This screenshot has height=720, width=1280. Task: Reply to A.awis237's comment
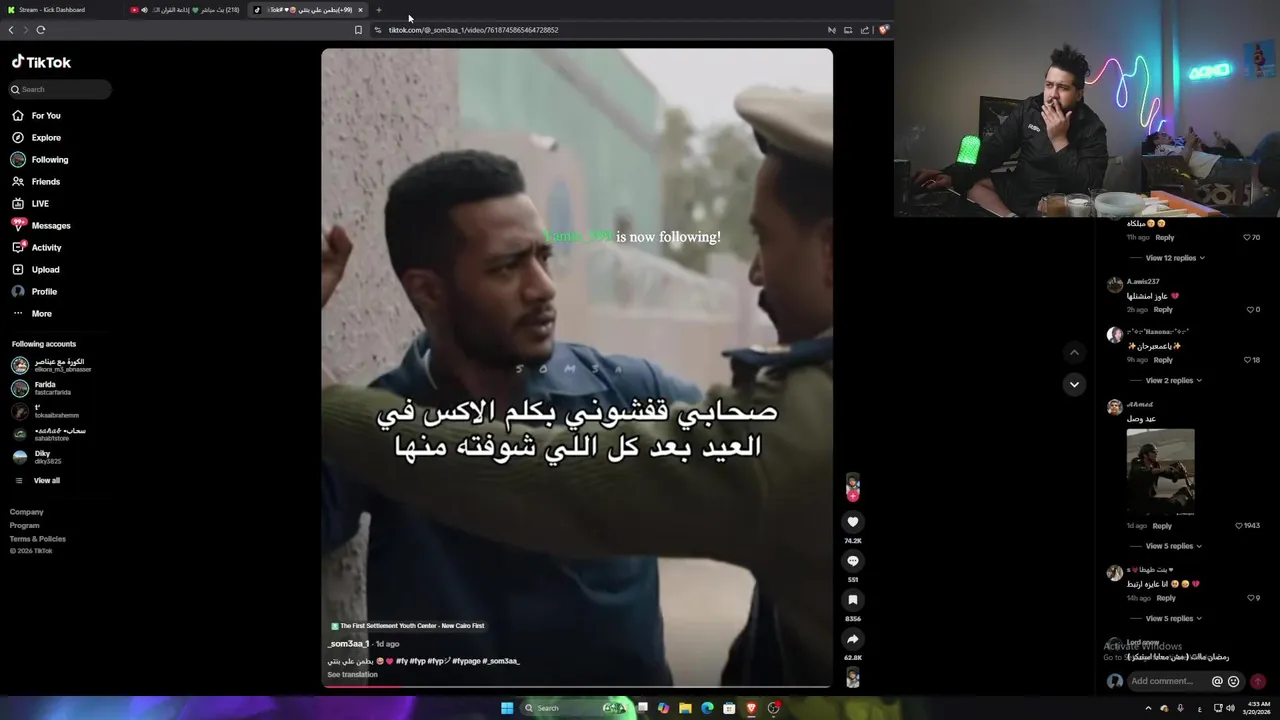[1163, 310]
